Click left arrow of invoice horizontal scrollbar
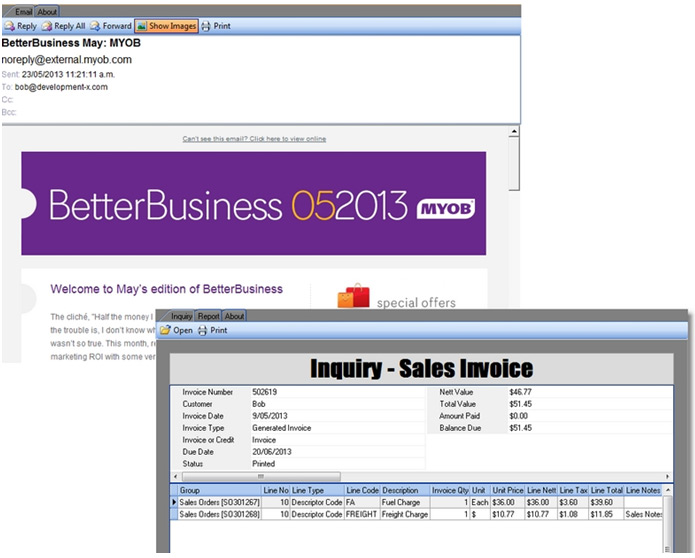Image resolution: width=695 pixels, height=558 pixels. 176,476
